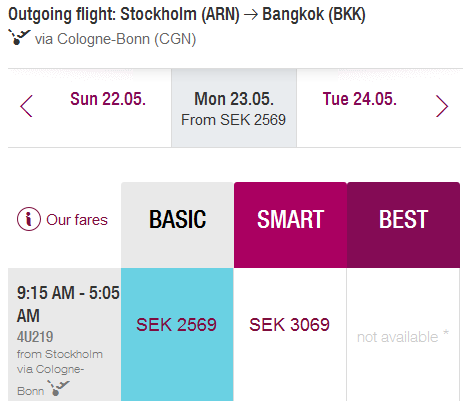The height and width of the screenshot is (401, 464).
Task: Open the Our fares information link
Action: (77, 220)
